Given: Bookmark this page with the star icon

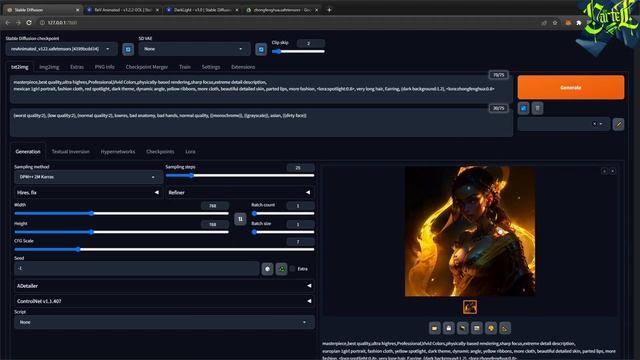Looking at the screenshot, I should click(555, 23).
